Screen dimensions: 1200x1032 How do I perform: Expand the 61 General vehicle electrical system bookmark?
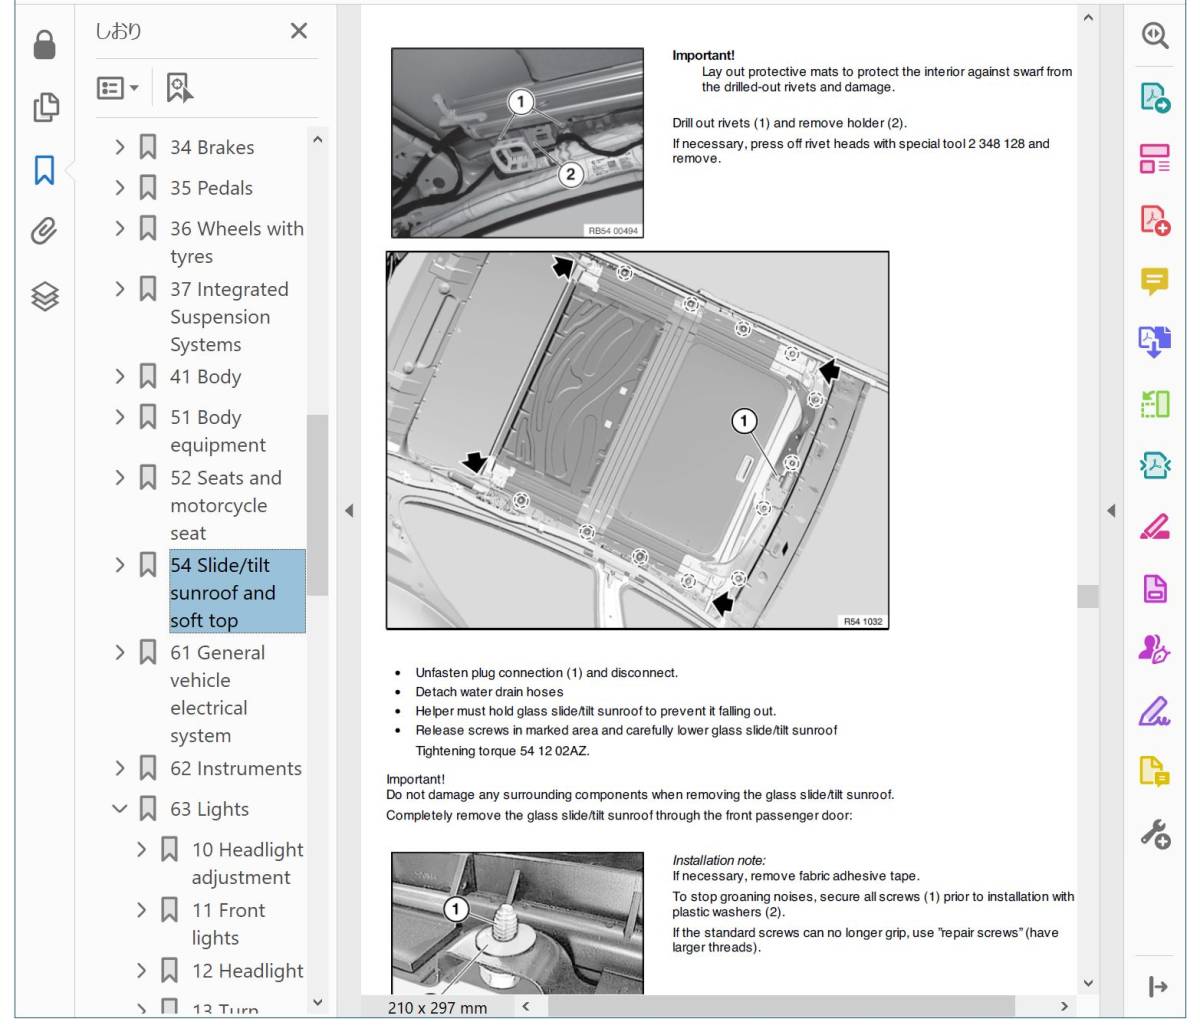(x=120, y=653)
